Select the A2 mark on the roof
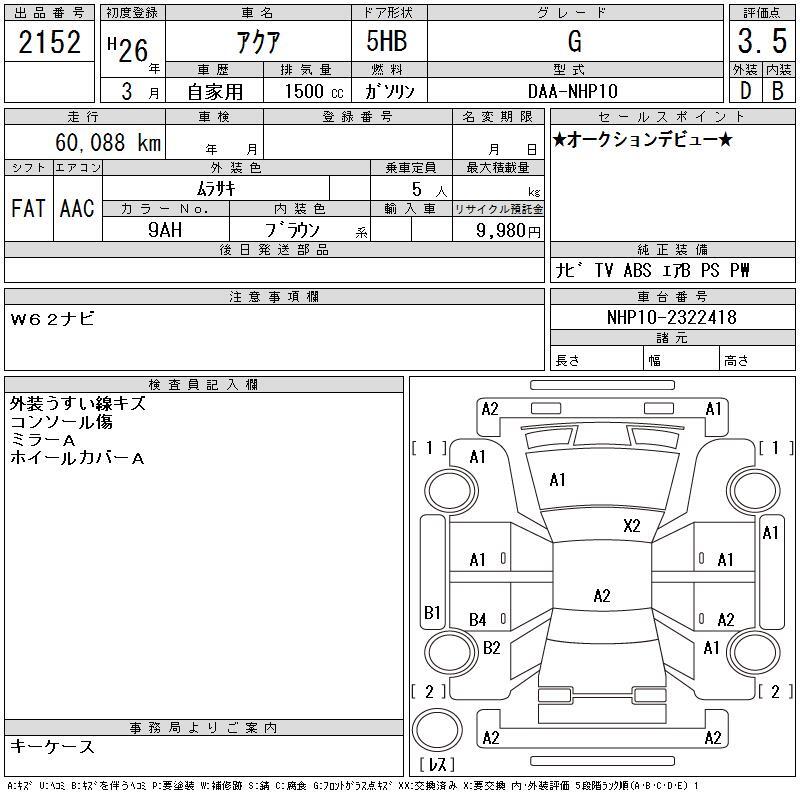Image resolution: width=800 pixels, height=800 pixels. point(602,595)
